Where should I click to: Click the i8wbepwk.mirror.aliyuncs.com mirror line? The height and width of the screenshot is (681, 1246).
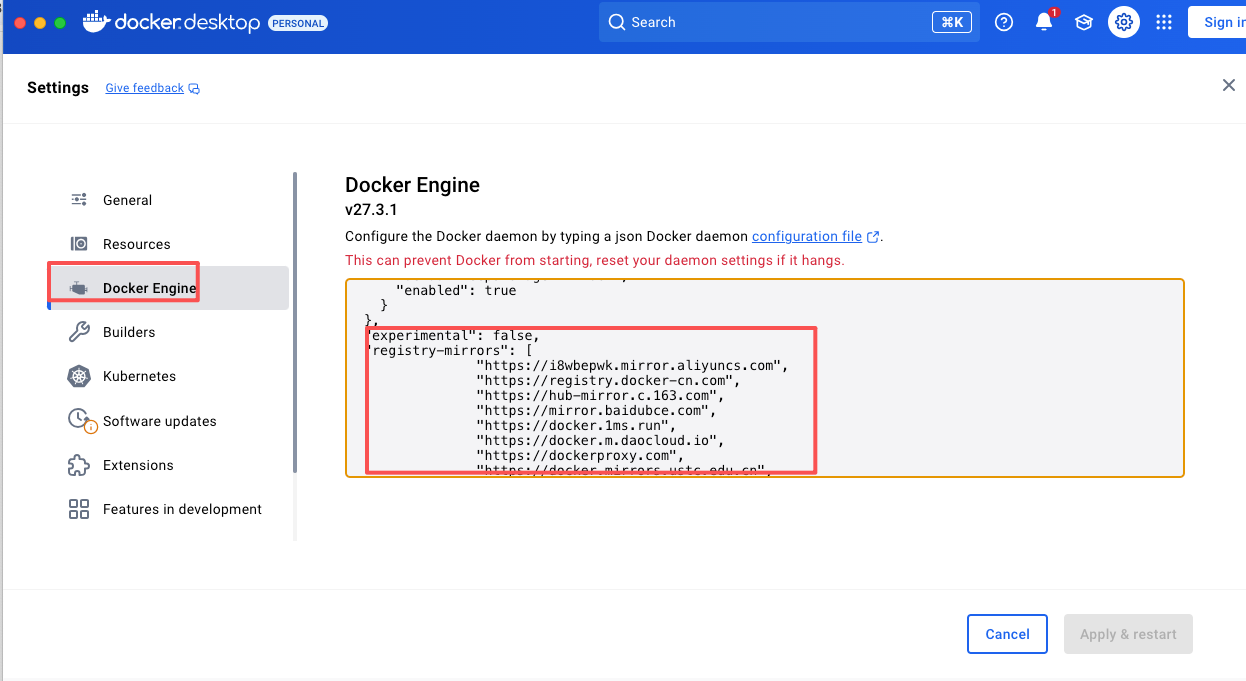click(x=632, y=366)
